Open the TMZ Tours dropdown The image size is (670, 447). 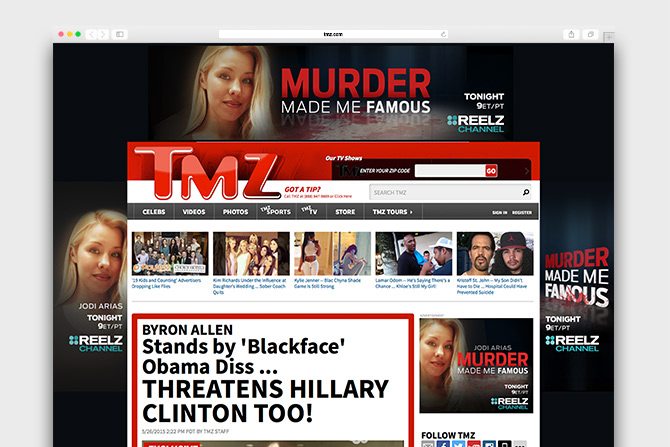[392, 212]
